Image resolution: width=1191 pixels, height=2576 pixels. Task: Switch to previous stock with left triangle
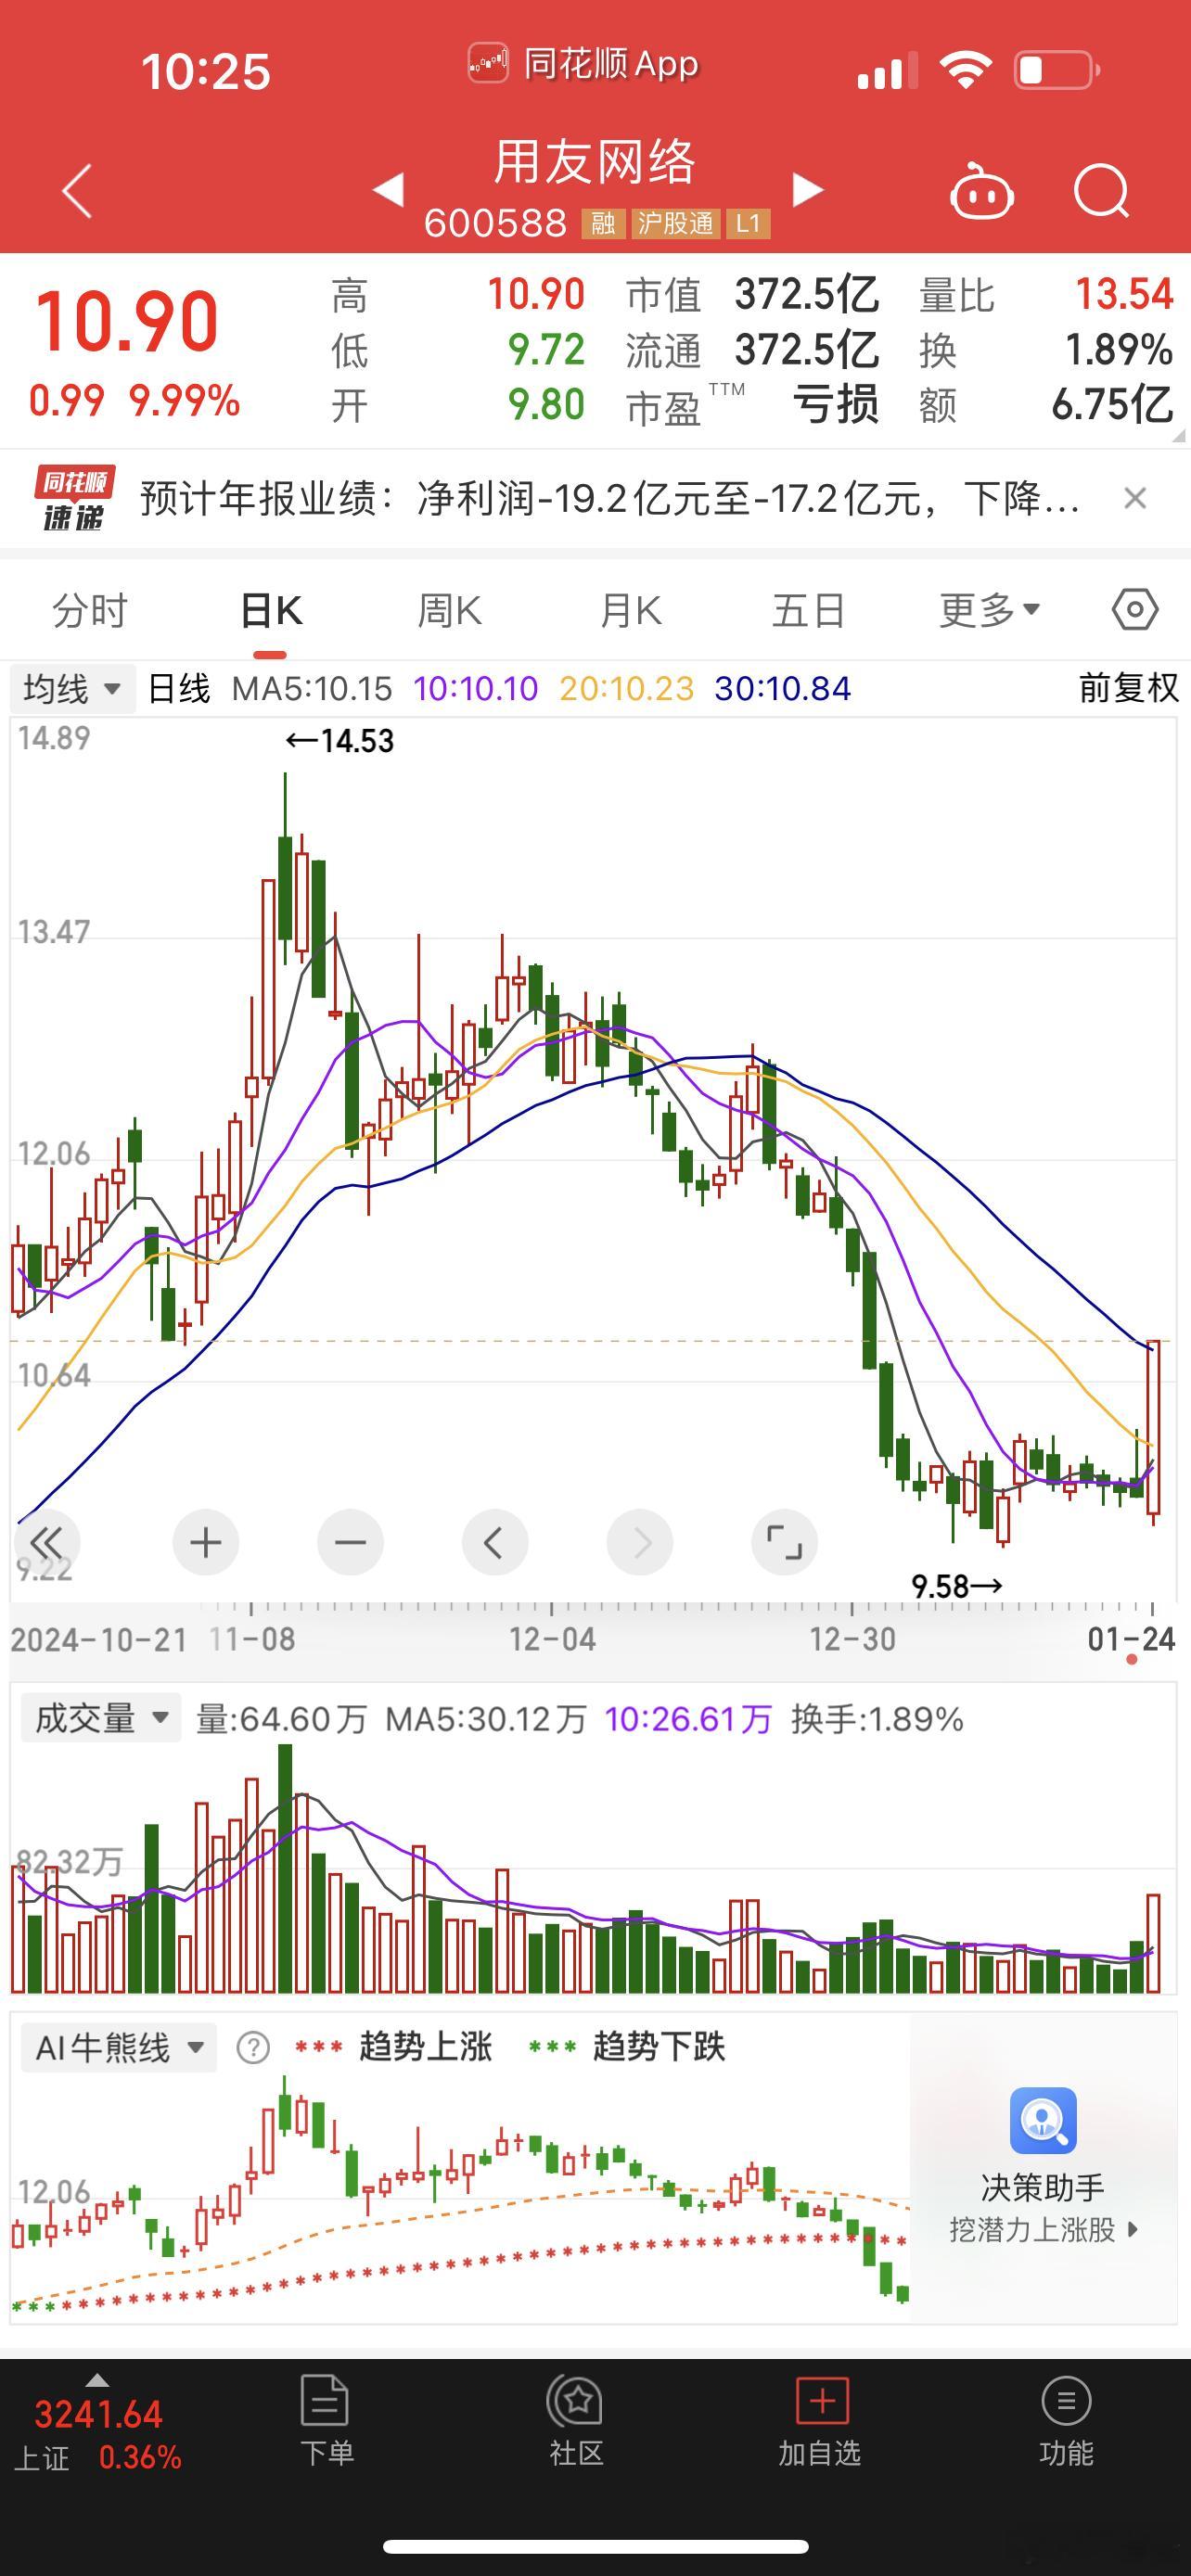[x=388, y=189]
